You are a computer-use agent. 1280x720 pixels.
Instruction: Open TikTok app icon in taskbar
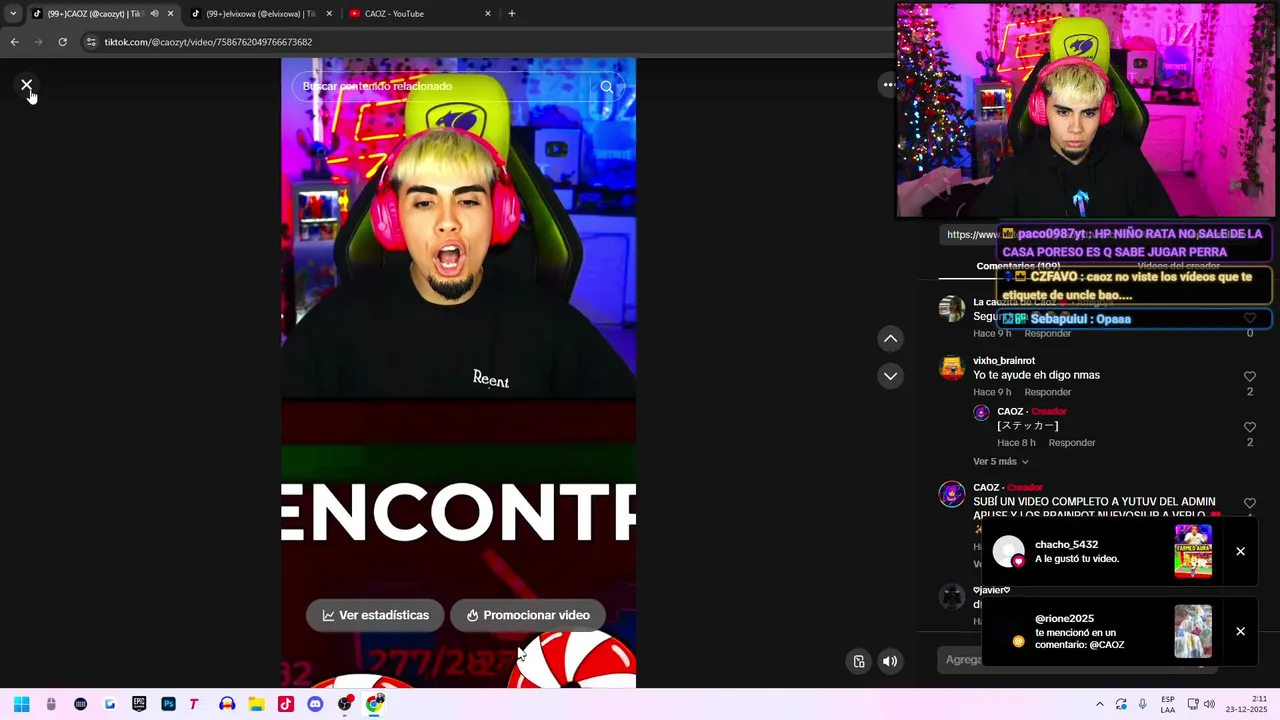286,704
